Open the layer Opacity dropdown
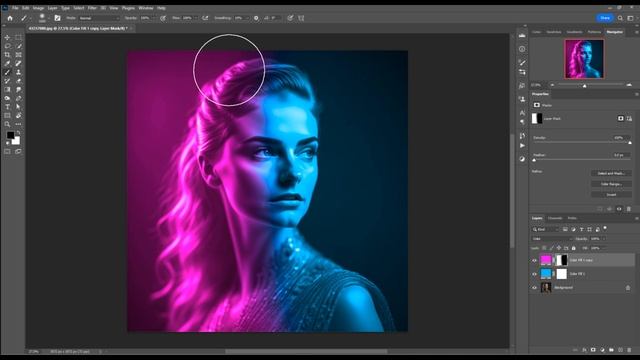 (x=603, y=238)
